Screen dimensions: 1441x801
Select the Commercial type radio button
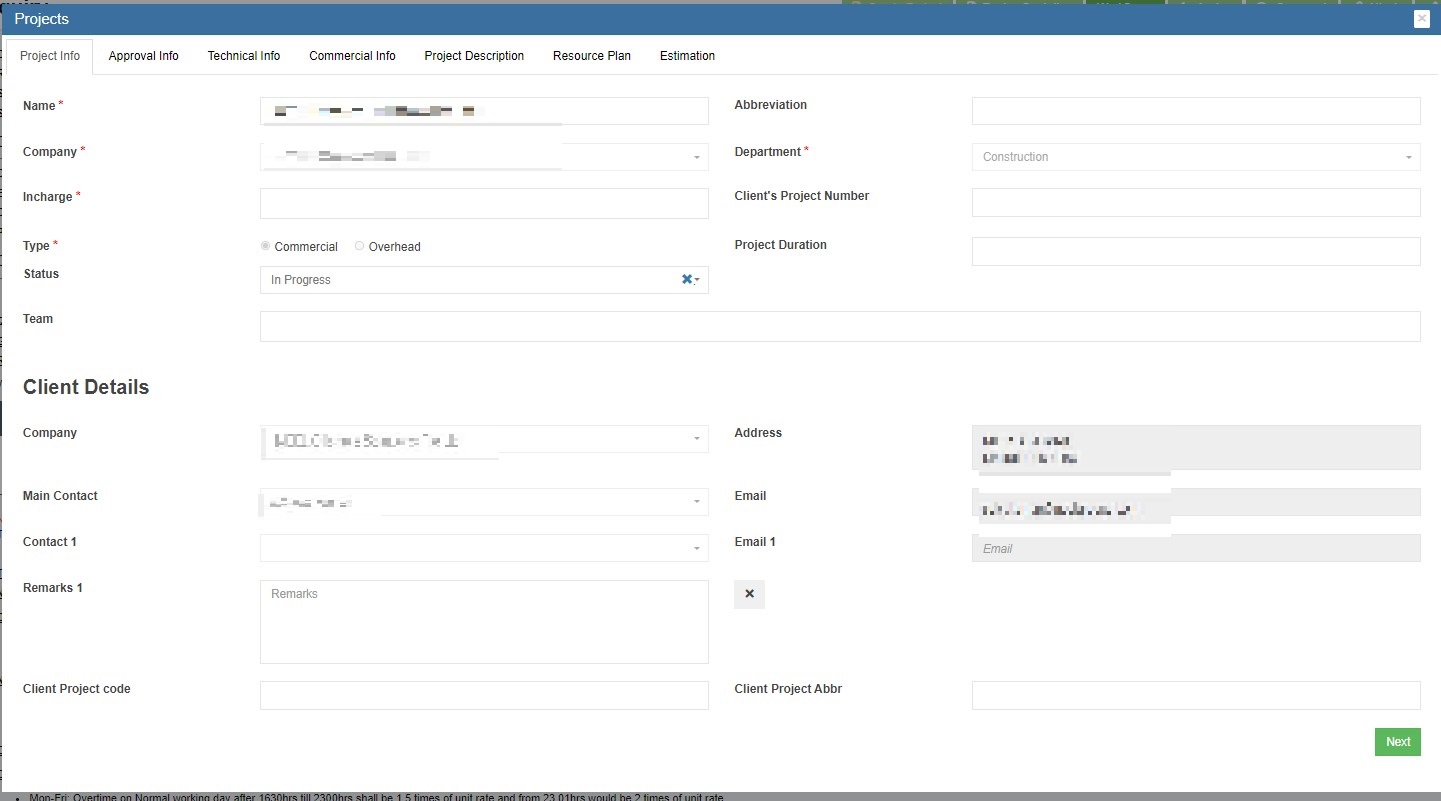tap(265, 246)
